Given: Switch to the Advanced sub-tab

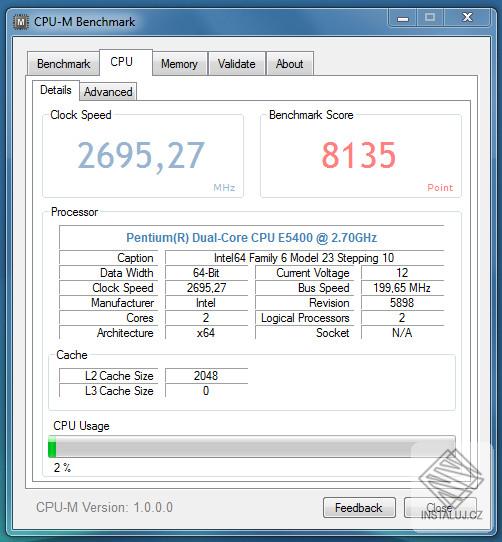Looking at the screenshot, I should [x=108, y=92].
